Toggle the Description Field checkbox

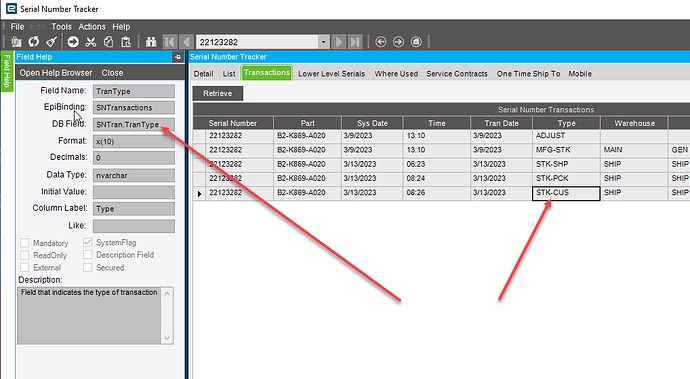point(88,254)
